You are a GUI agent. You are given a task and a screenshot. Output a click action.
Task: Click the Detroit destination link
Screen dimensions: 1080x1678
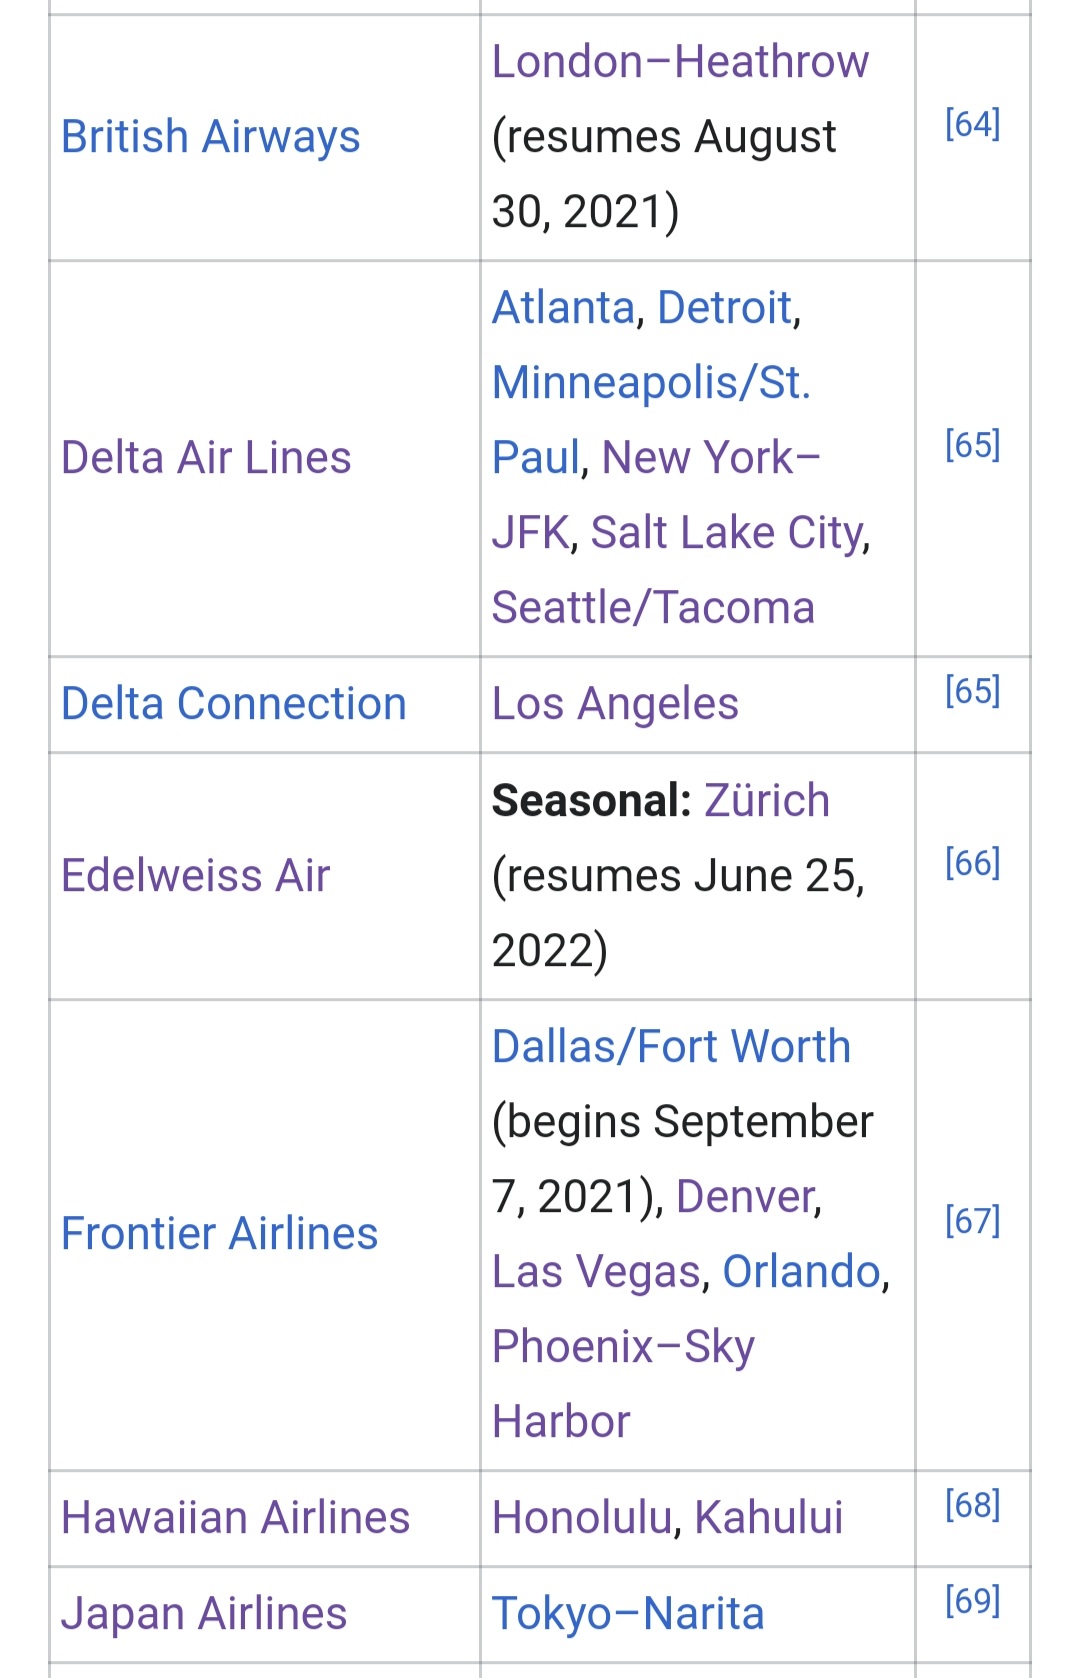point(725,308)
